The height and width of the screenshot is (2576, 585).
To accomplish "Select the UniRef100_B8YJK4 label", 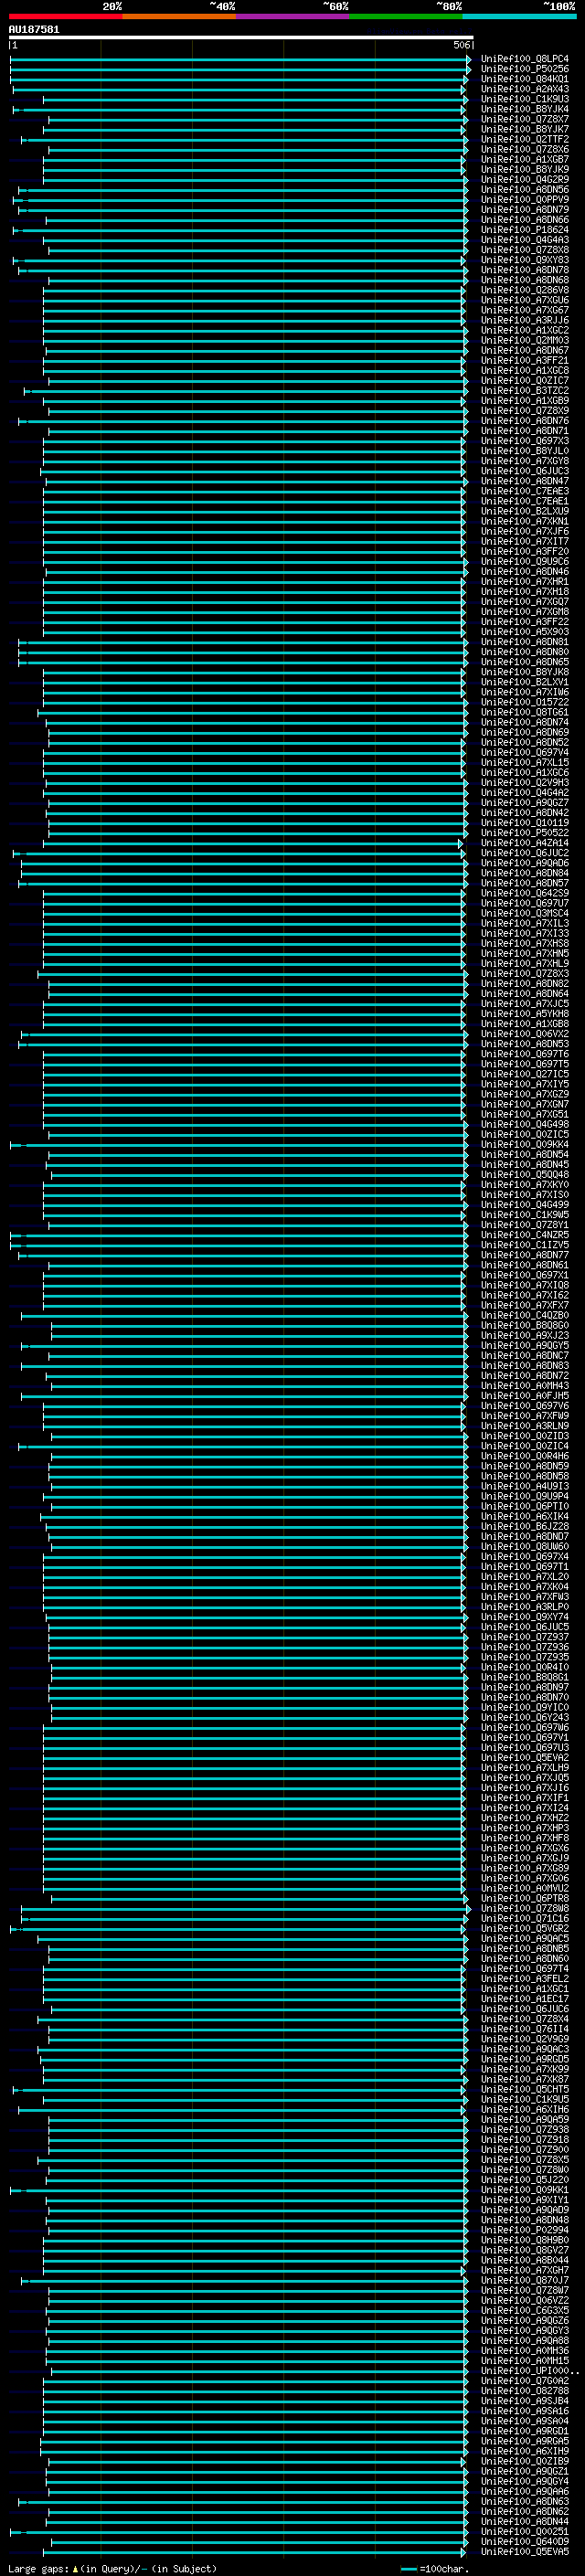I will point(525,109).
